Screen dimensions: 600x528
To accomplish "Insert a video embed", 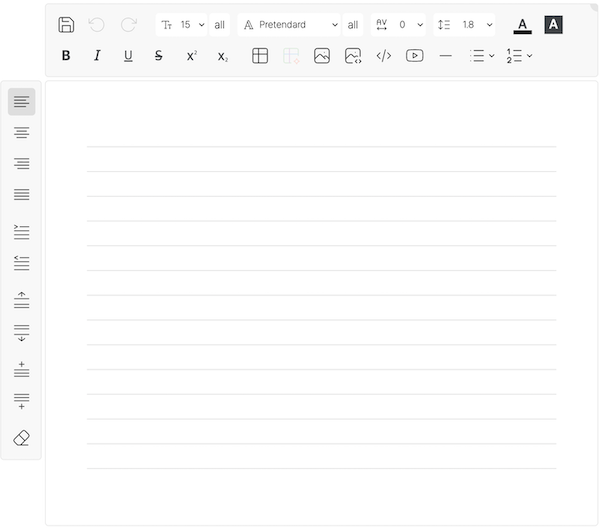I will tap(414, 56).
